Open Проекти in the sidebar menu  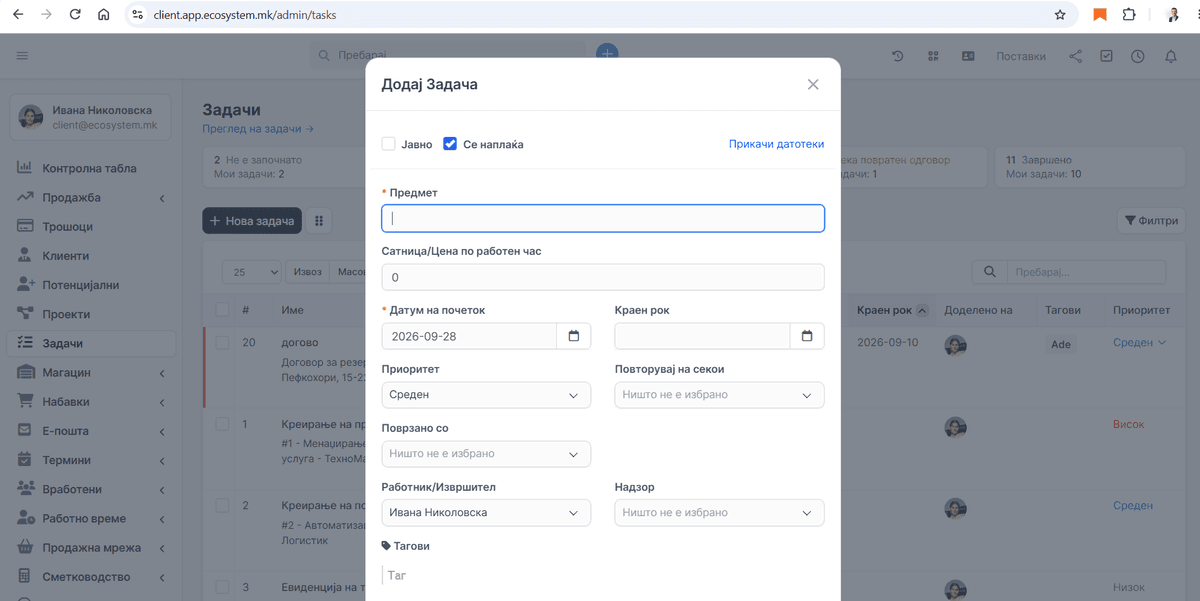click(66, 314)
